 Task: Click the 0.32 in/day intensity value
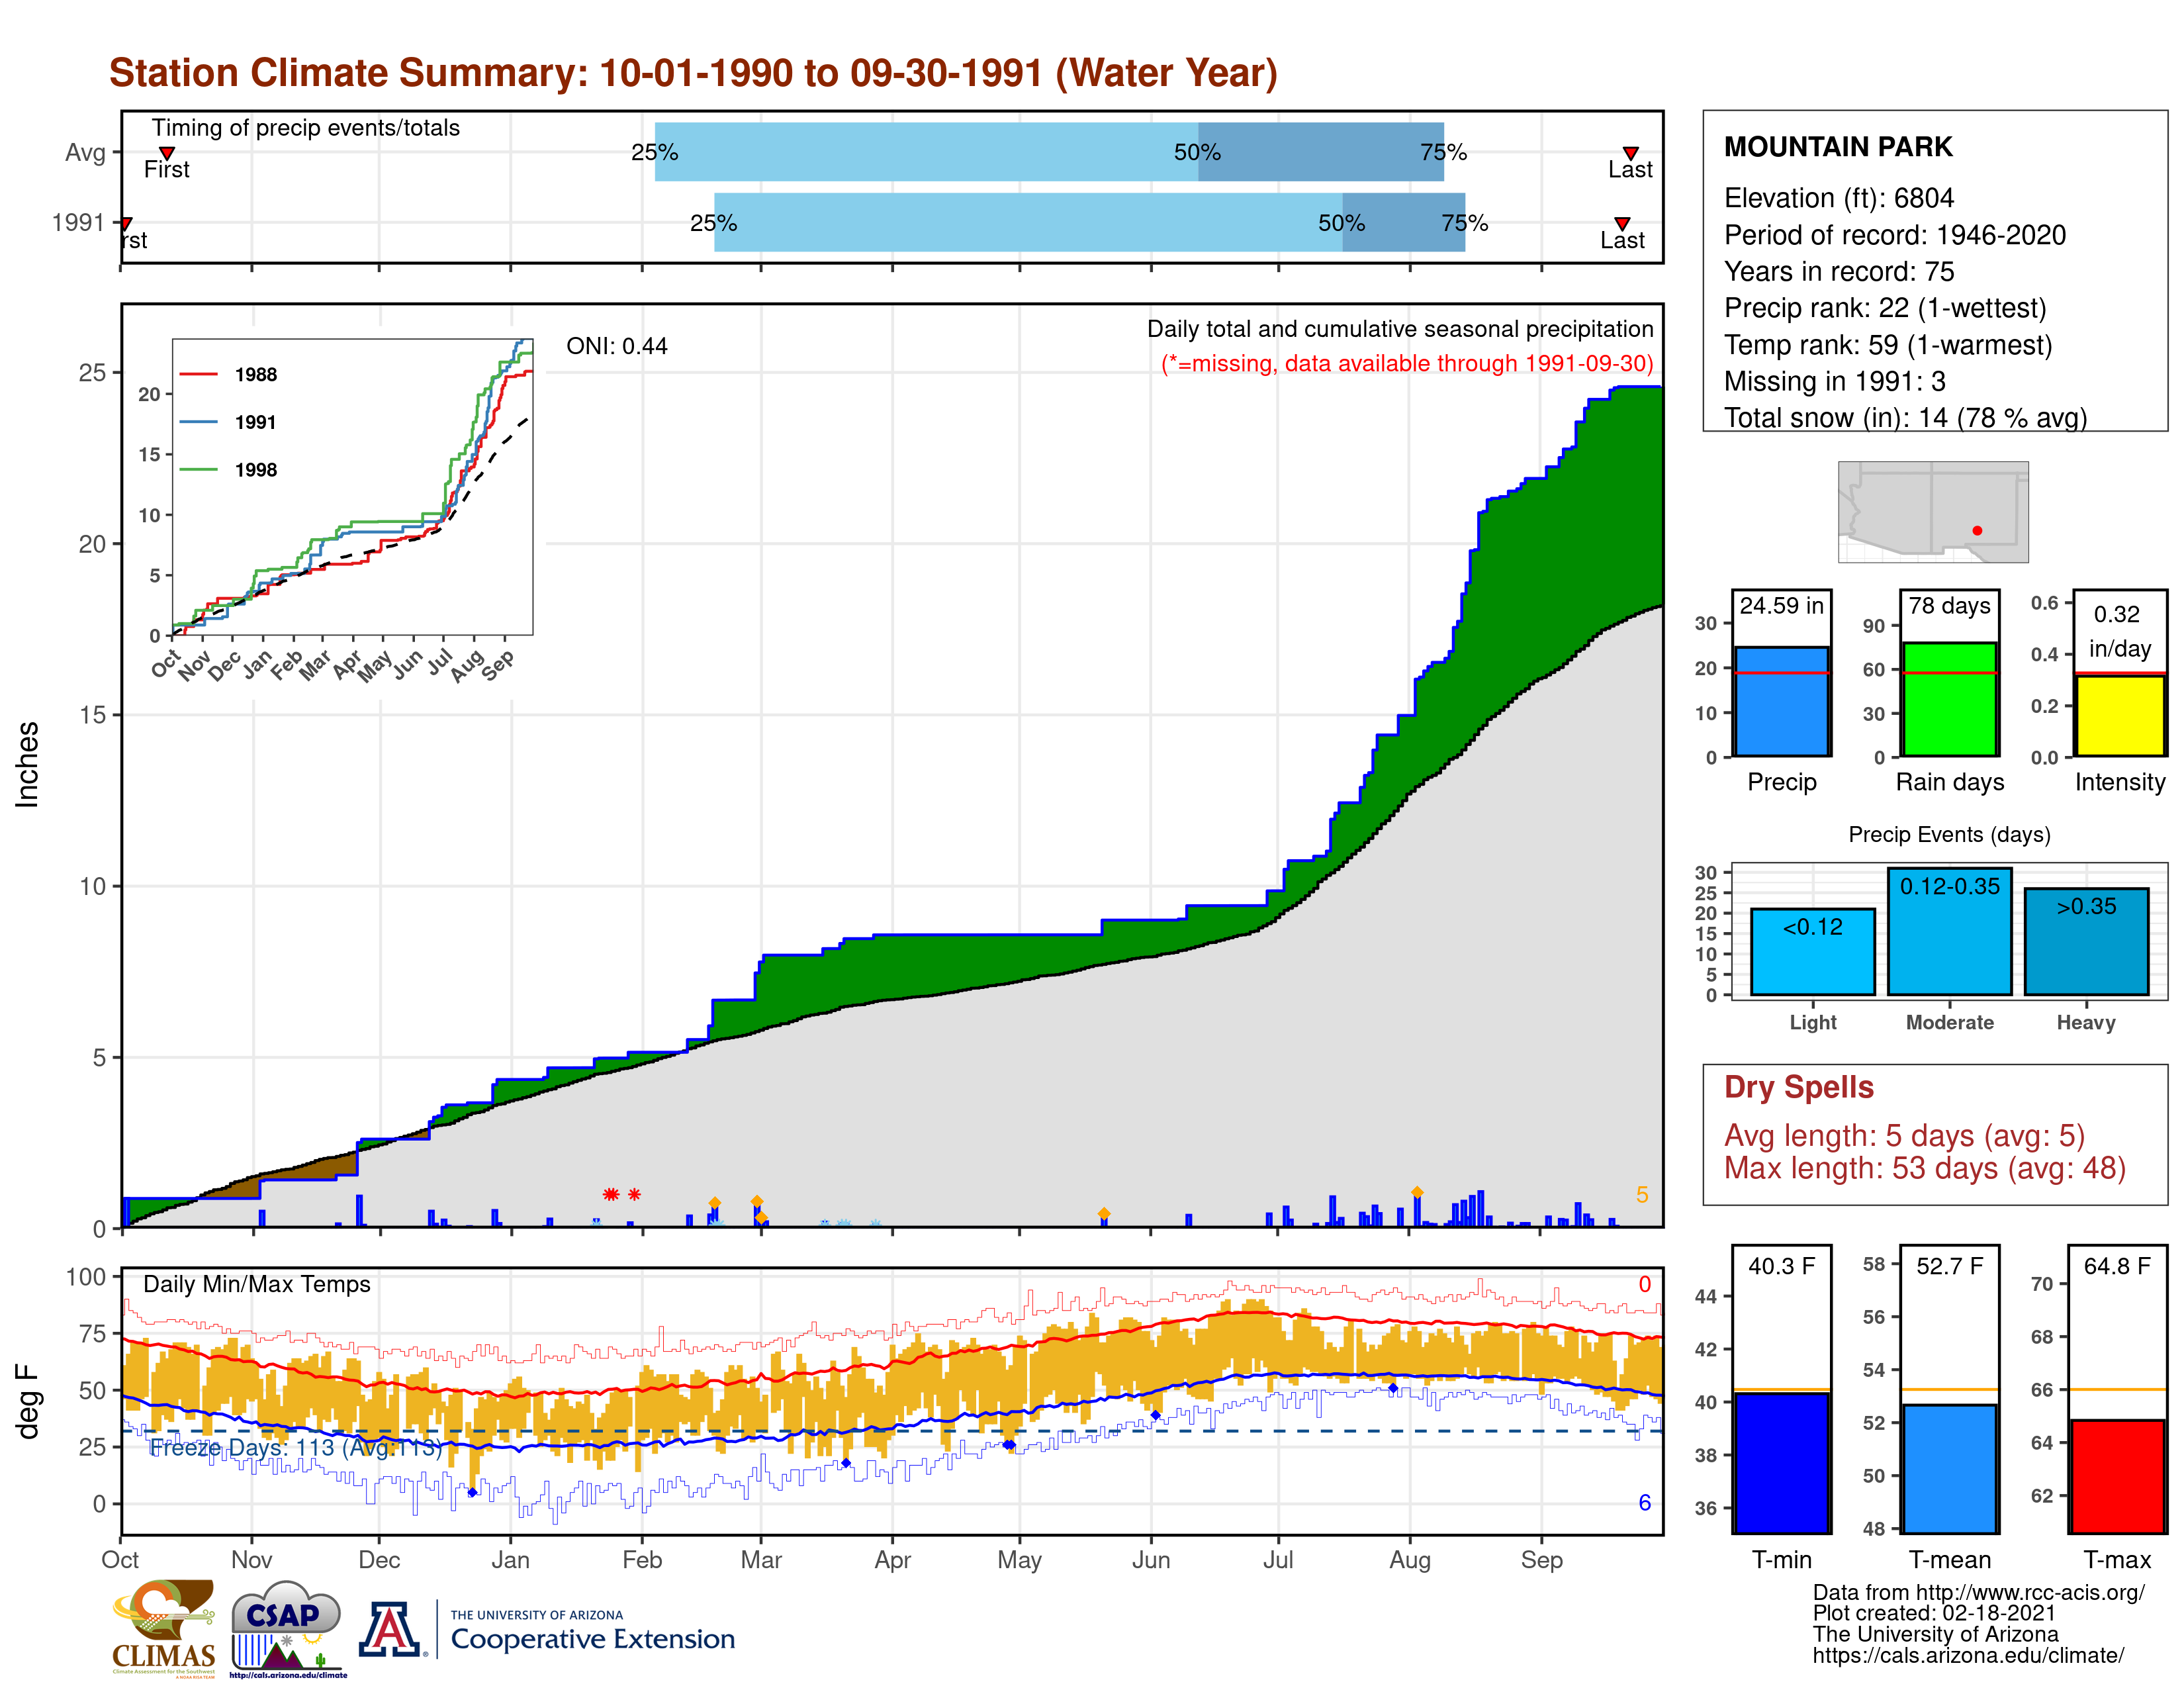[x=2118, y=631]
